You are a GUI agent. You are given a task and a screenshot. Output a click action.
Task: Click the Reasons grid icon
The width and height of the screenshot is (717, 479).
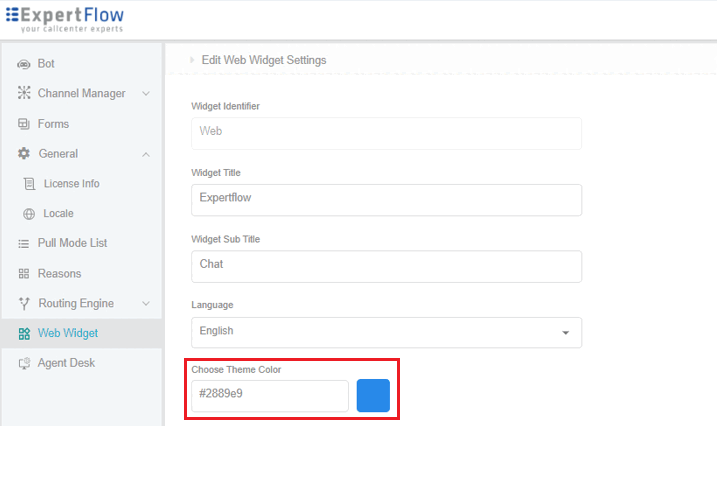[x=24, y=274]
